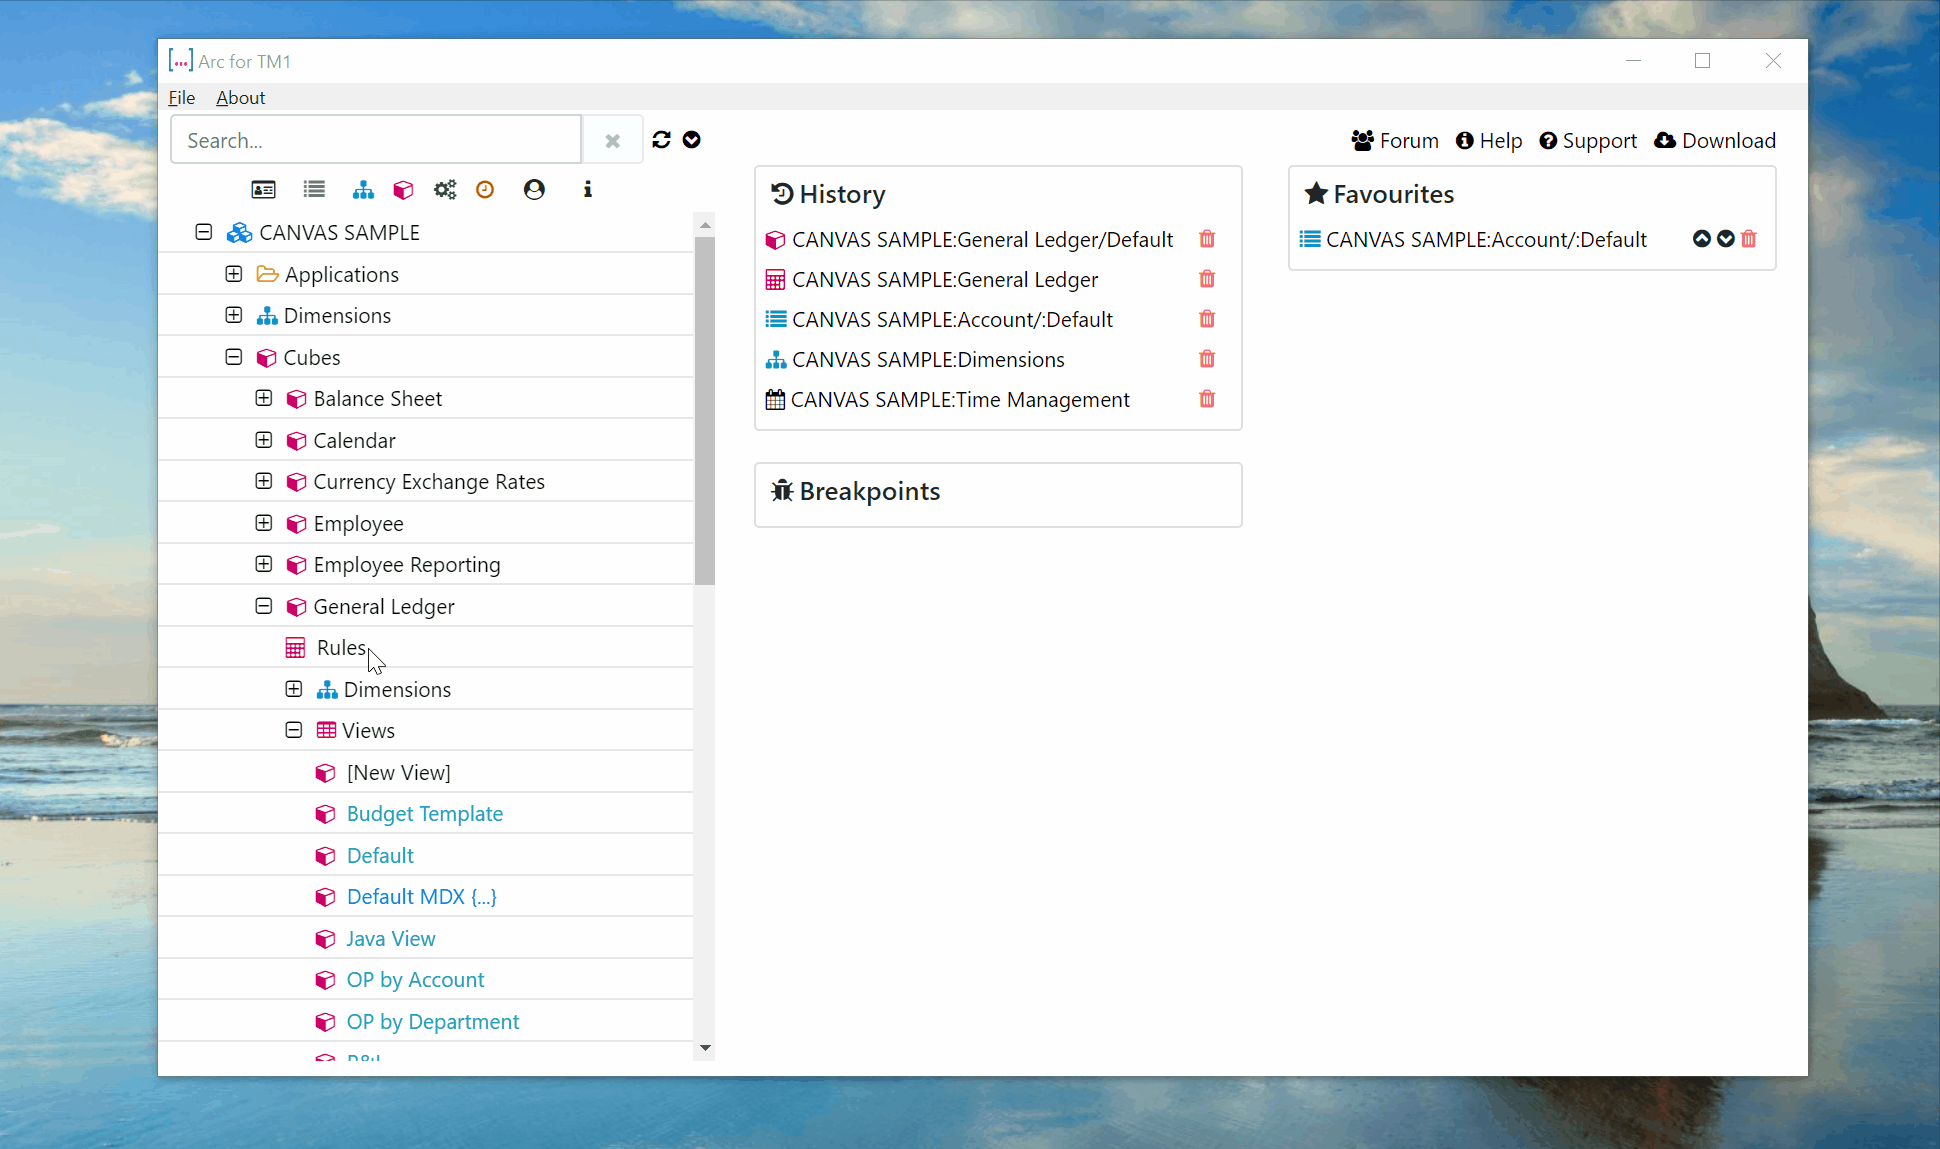The width and height of the screenshot is (1940, 1149).
Task: Delete CANVAS SAMPLE:Dimensions history entry
Action: (x=1207, y=359)
